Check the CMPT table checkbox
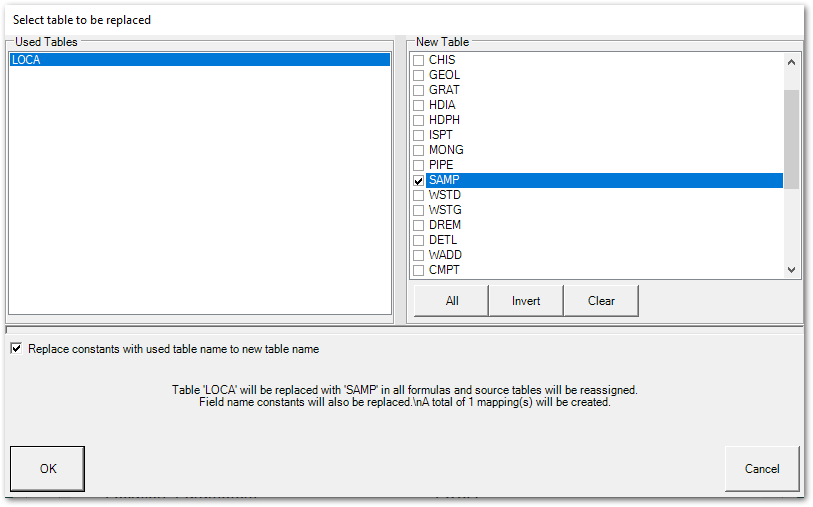Viewport: 813px width, 507px height. tap(418, 271)
